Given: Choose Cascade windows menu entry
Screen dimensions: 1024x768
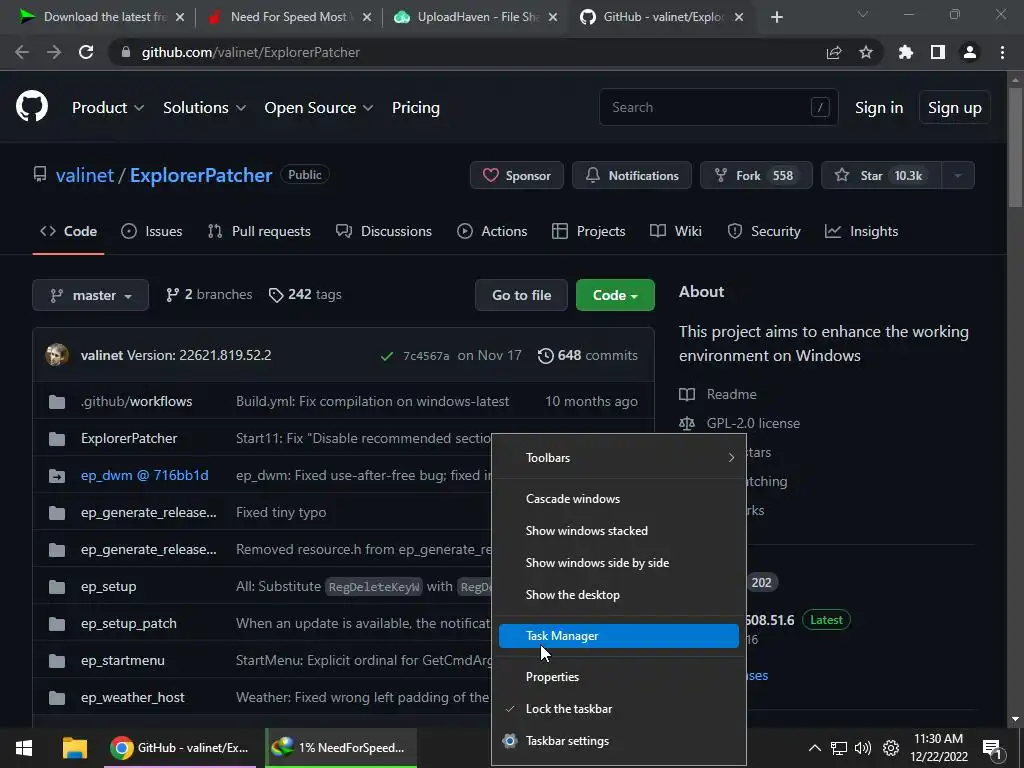Looking at the screenshot, I should 618,499.
